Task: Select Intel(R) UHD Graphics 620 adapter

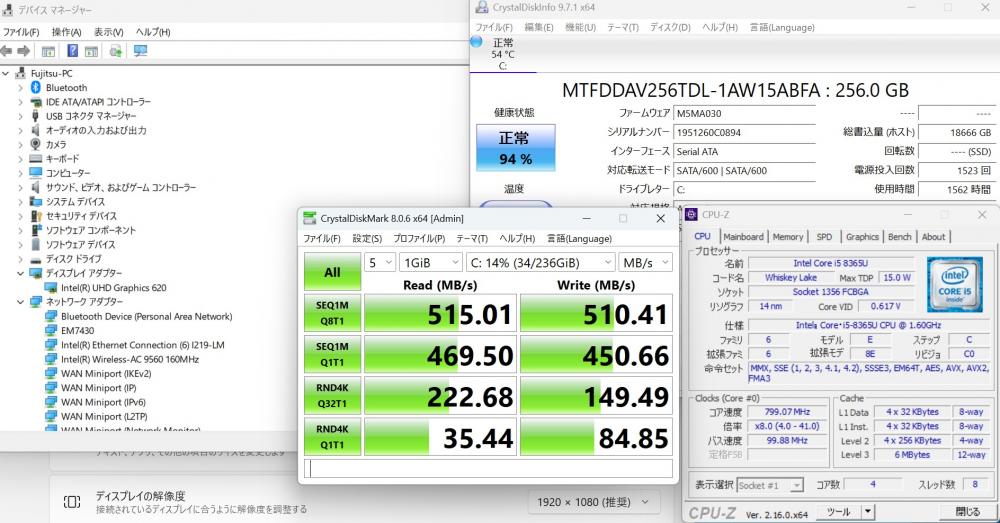Action: [x=114, y=288]
